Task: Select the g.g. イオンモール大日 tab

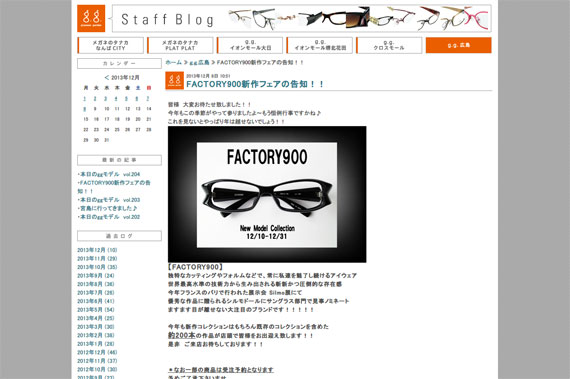Action: click(250, 45)
